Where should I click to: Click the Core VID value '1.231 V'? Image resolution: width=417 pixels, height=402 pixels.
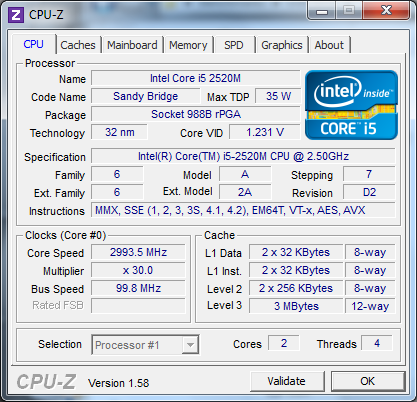(265, 132)
